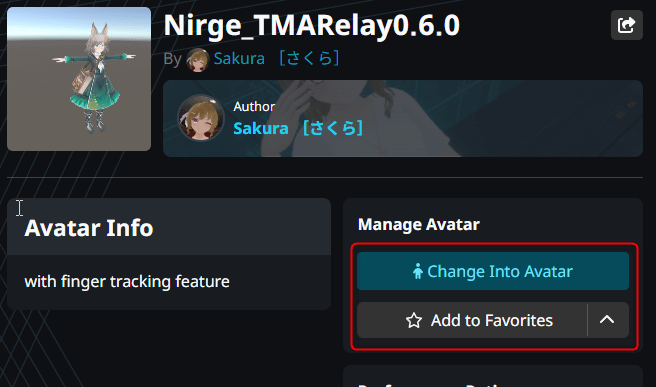
Task: Expand favorites options with the up chevron
Action: pyautogui.click(x=607, y=320)
